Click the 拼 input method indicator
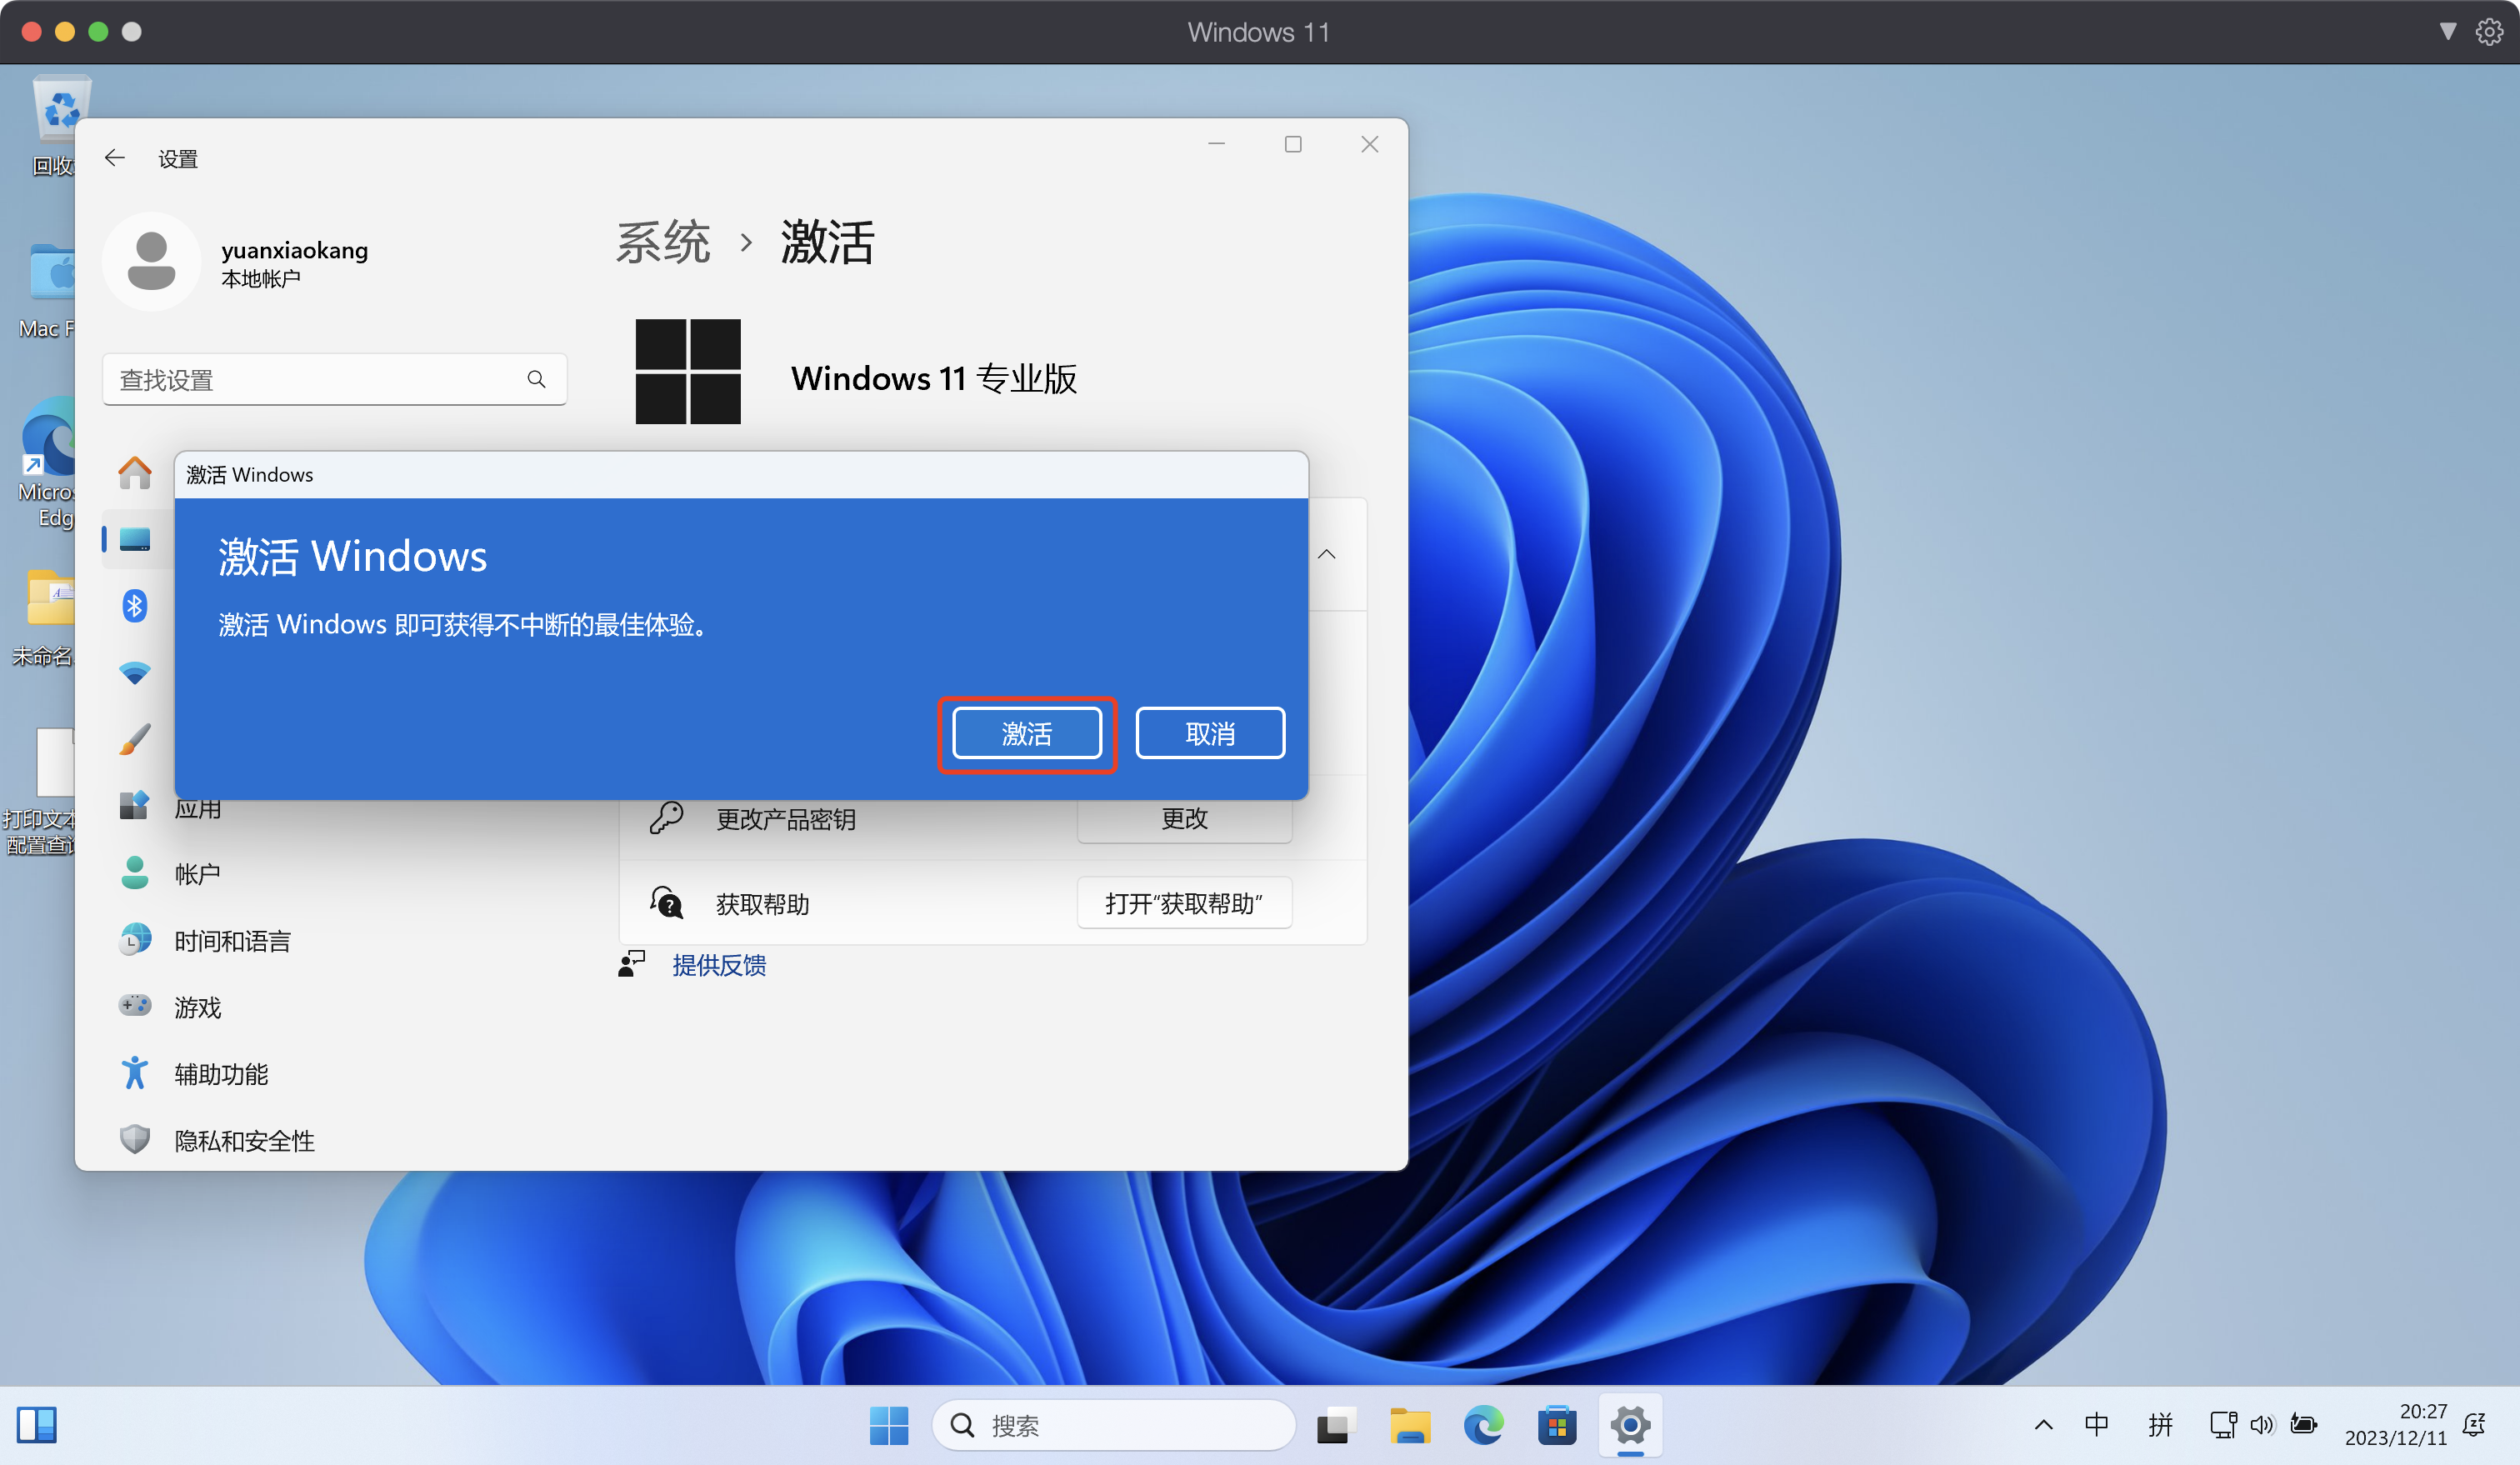Viewport: 2520px width, 1465px height. click(2160, 1425)
